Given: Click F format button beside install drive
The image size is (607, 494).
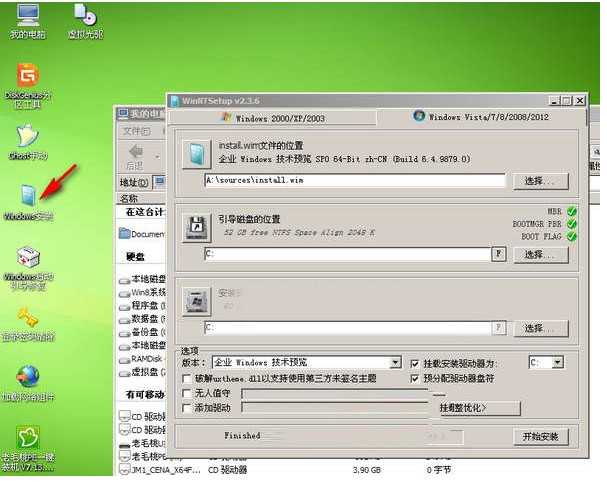Looking at the screenshot, I should click(499, 328).
